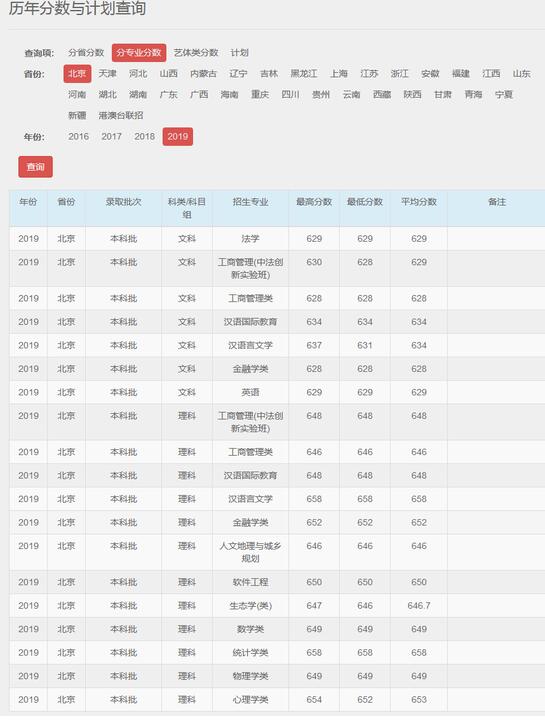Choose year 2018
This screenshot has height=720, width=545.
click(x=145, y=136)
